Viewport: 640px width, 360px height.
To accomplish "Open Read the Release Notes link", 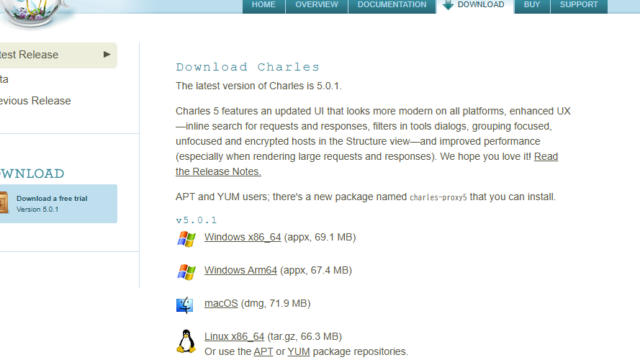I will click(x=218, y=172).
